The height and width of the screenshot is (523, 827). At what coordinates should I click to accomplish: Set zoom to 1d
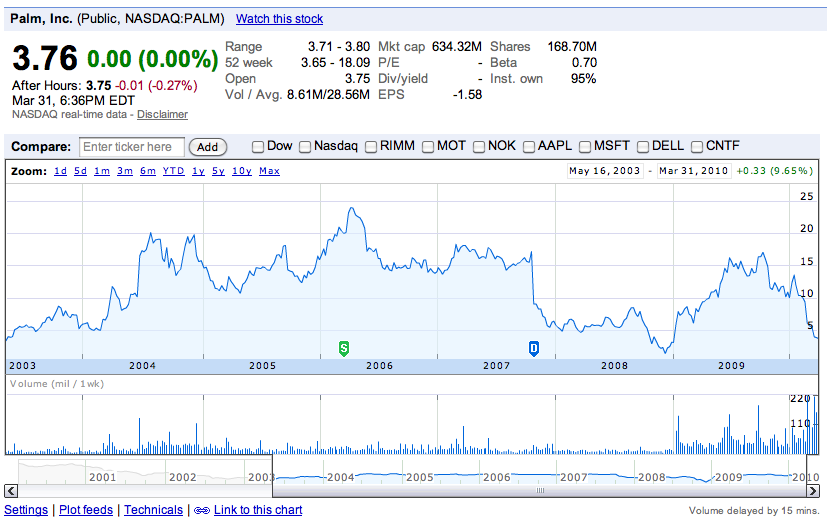pyautogui.click(x=60, y=171)
